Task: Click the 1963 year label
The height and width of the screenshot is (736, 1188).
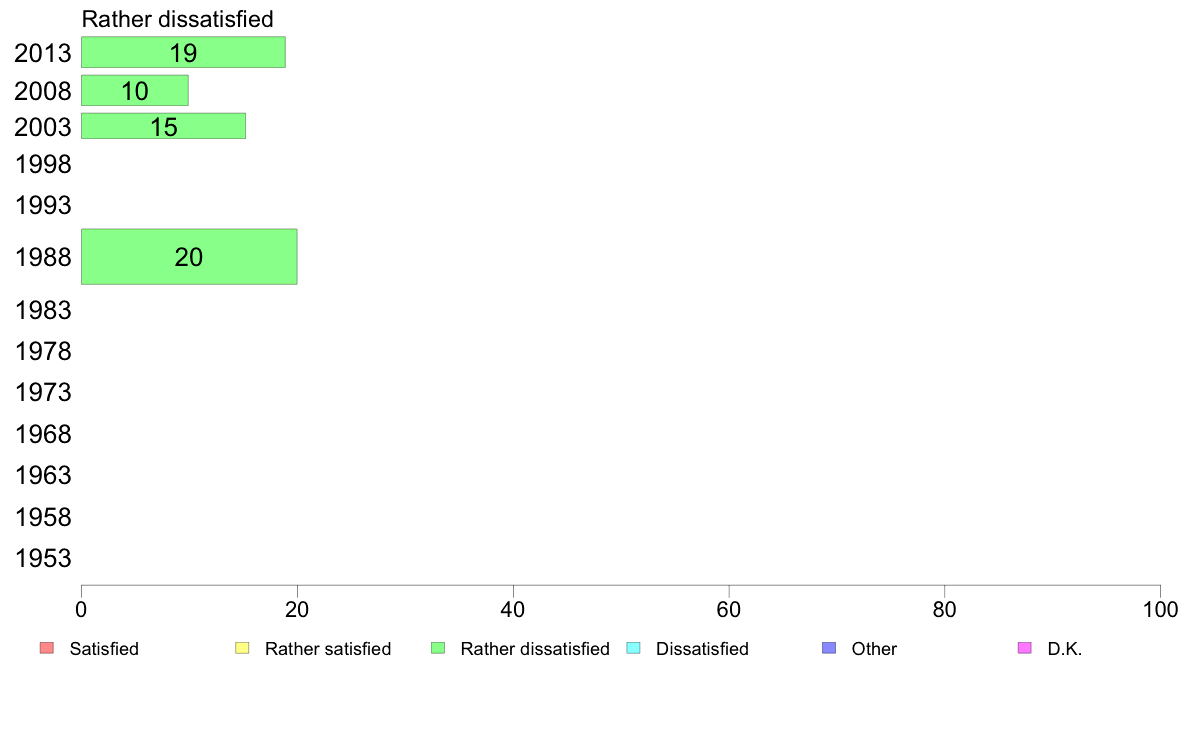Action: 43,475
